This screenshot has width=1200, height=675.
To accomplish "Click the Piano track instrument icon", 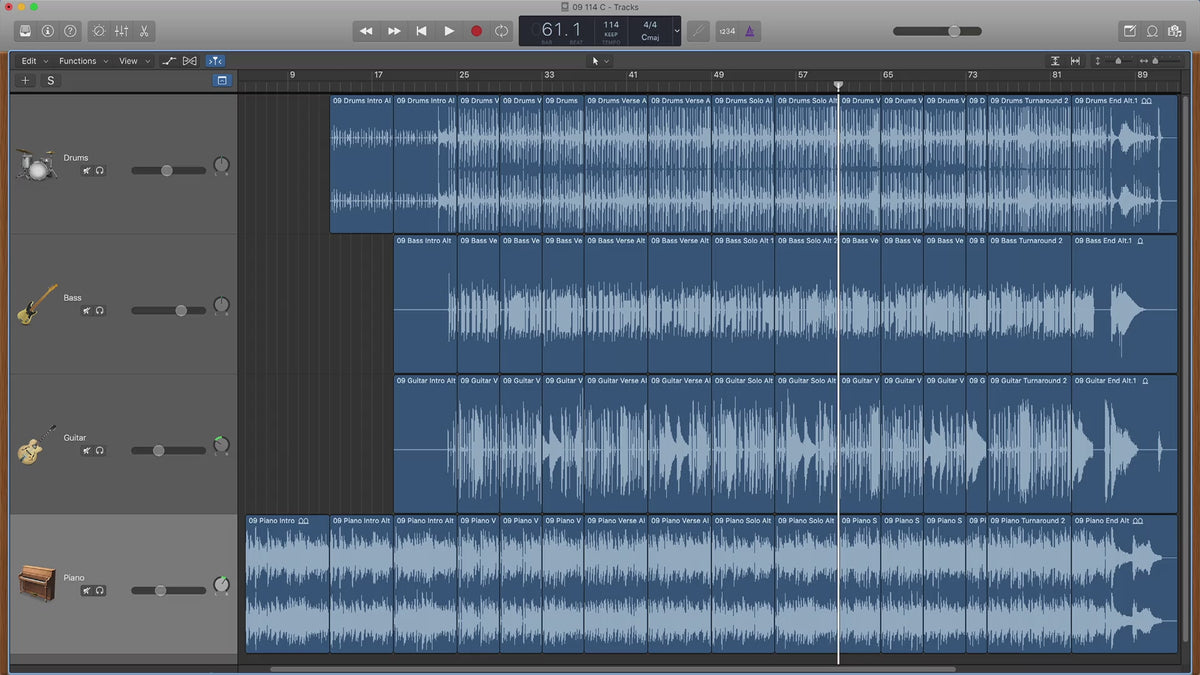I will (x=37, y=582).
